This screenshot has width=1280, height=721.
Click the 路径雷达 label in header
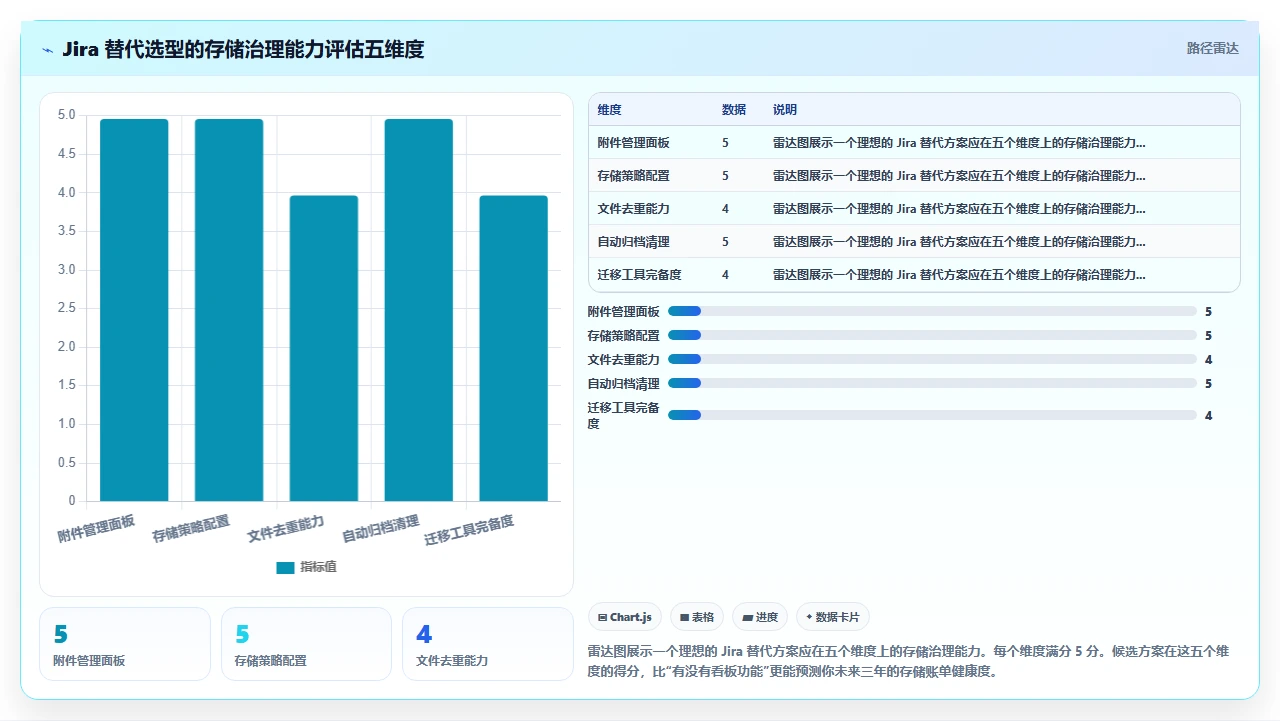(1212, 48)
